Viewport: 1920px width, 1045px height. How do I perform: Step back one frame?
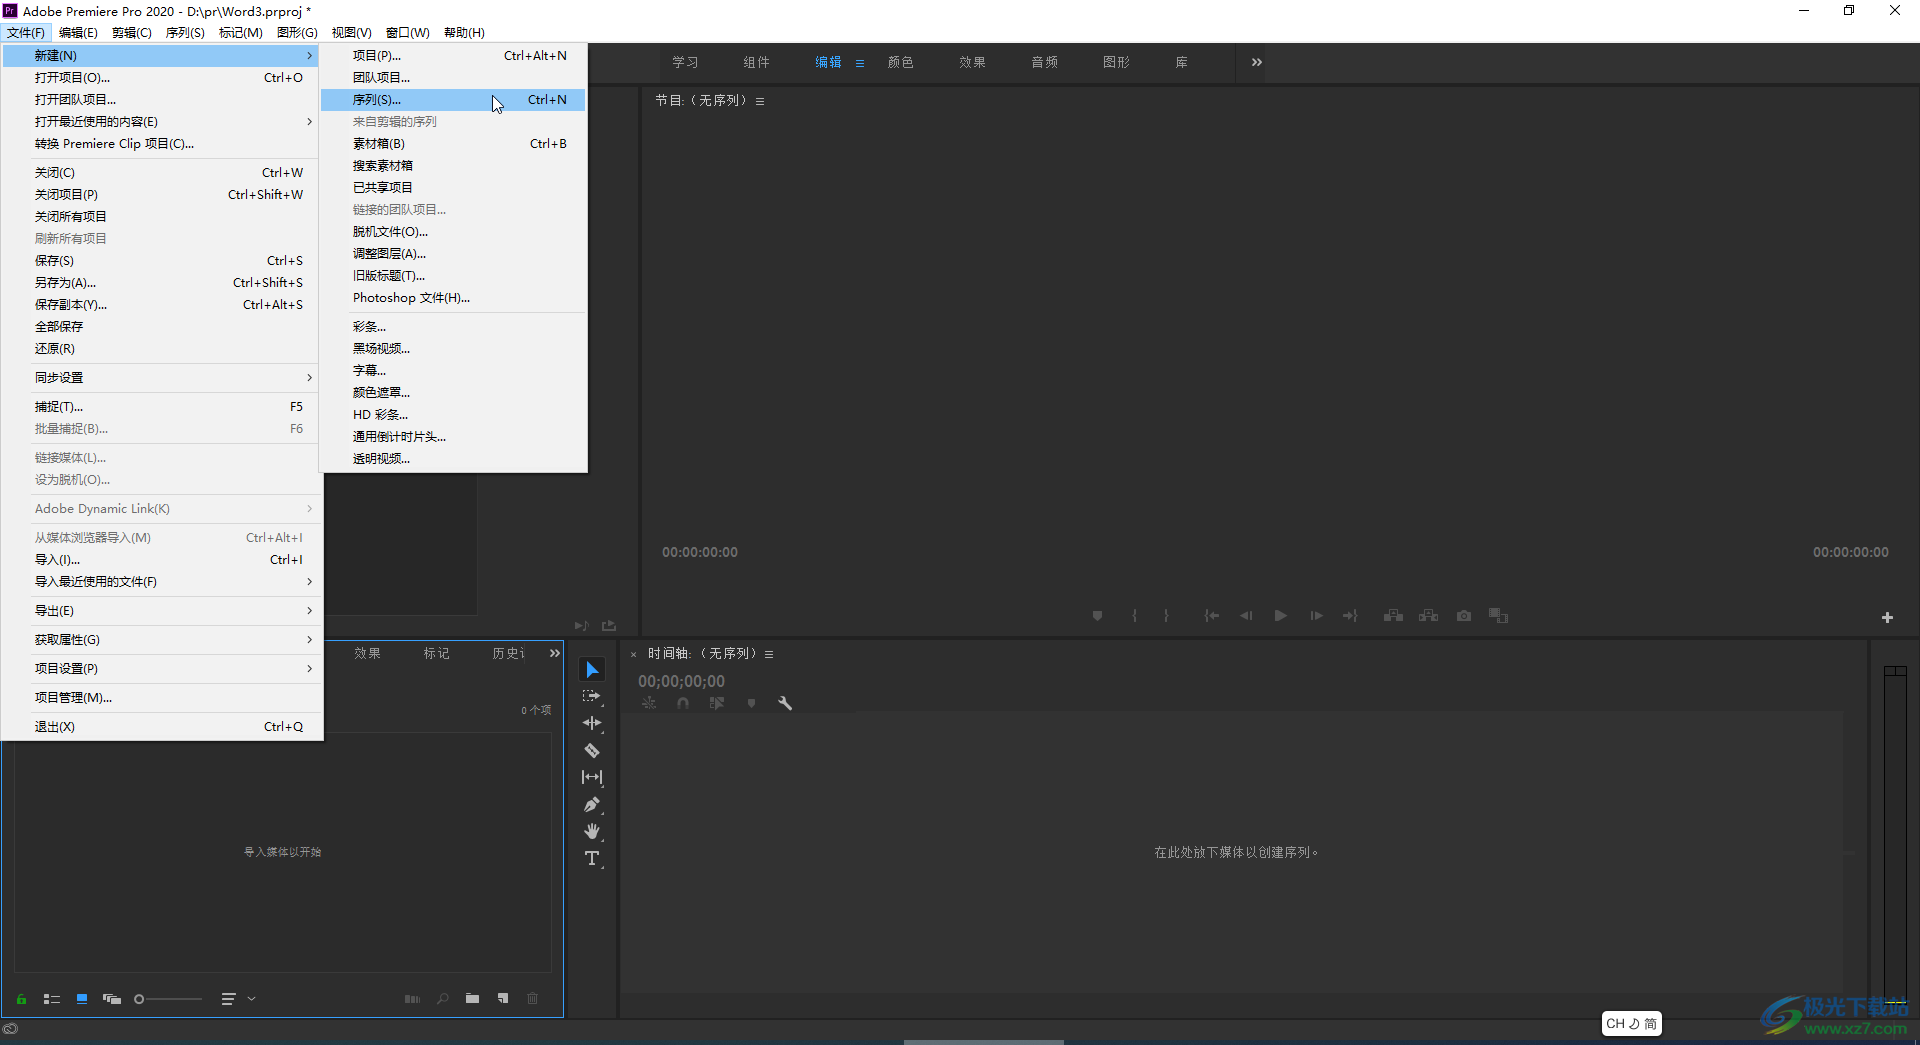pos(1246,616)
